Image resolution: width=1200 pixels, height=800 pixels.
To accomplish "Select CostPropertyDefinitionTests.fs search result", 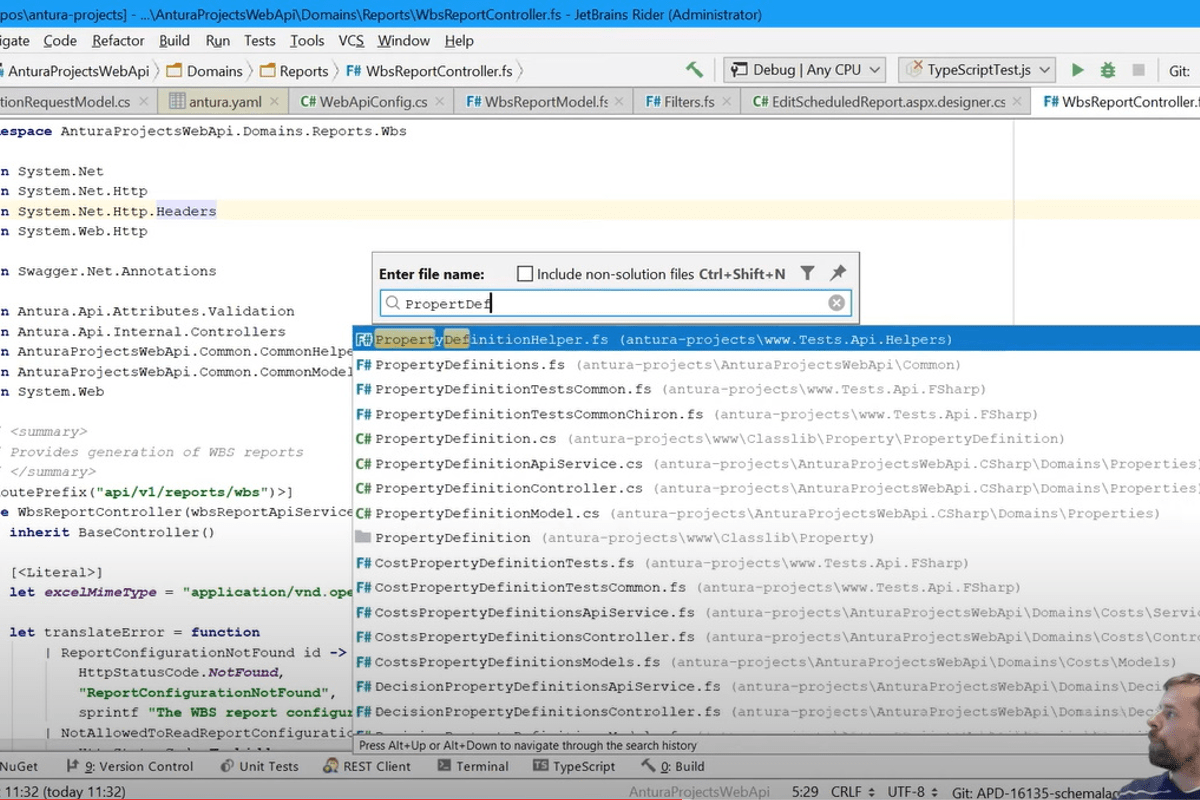I will tap(776, 563).
